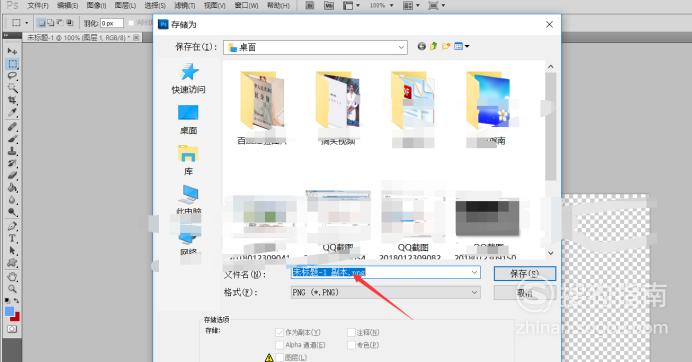
Task: Select the Horizontal Type tool
Action: coord(12,238)
